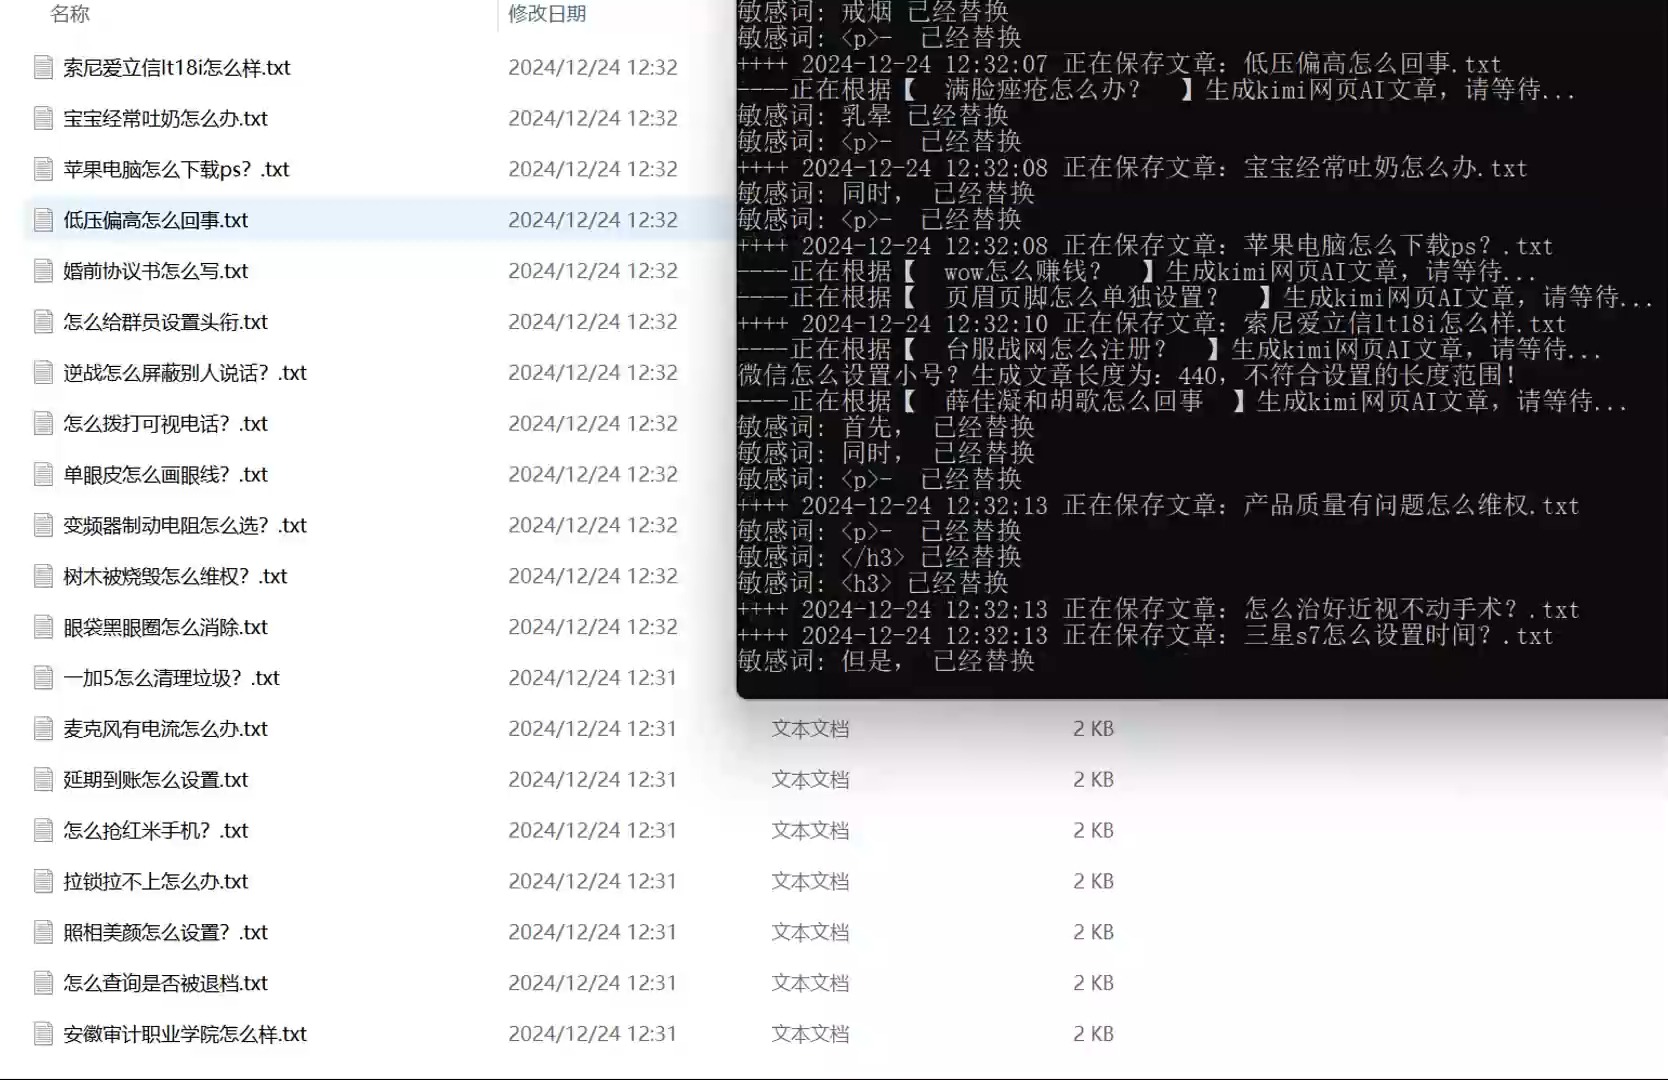Select the file name 延期到账怎么设置.txt
Image resolution: width=1668 pixels, height=1080 pixels.
click(156, 781)
